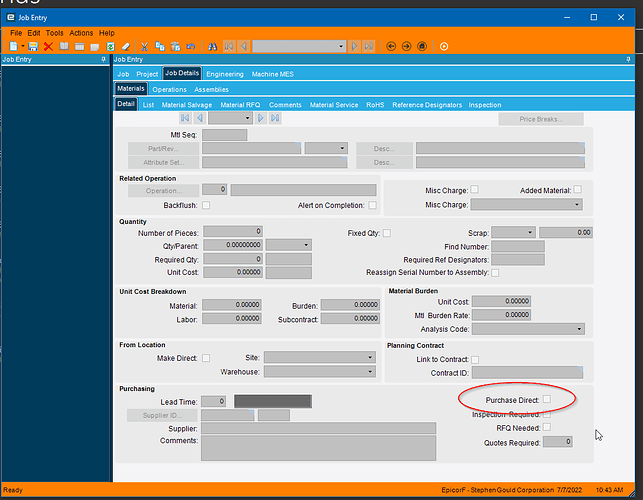Open the Analysis Code dropdown
Viewport: 643px width, 500px height.
579,329
